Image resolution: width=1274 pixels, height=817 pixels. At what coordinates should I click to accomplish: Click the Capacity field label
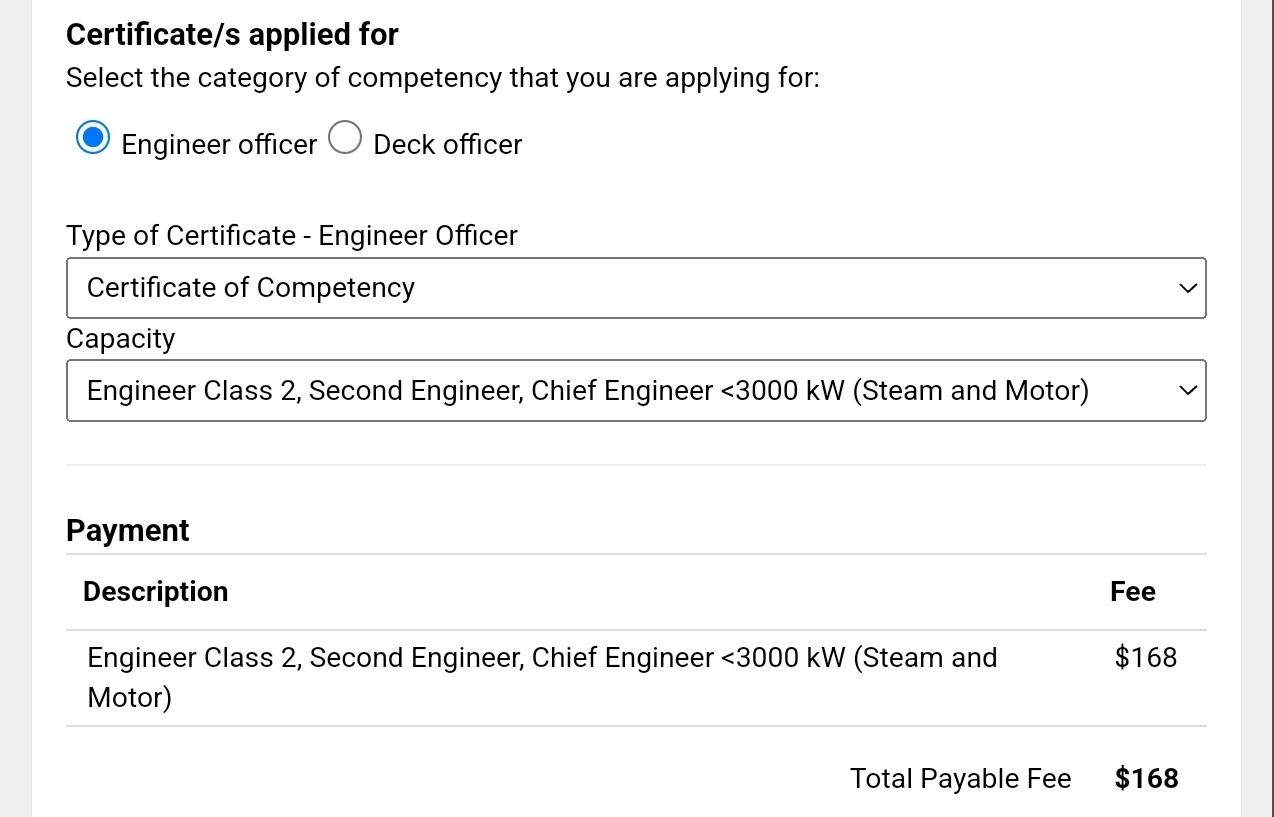click(120, 339)
